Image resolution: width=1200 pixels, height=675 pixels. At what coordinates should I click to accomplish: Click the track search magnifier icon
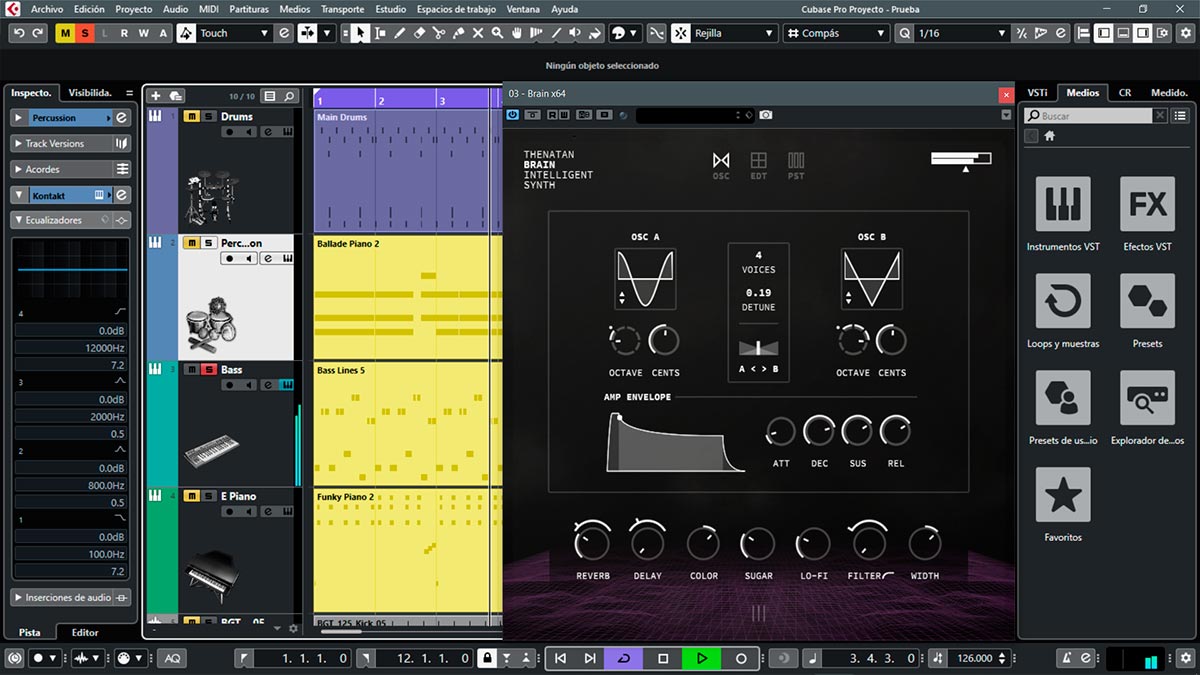(289, 96)
